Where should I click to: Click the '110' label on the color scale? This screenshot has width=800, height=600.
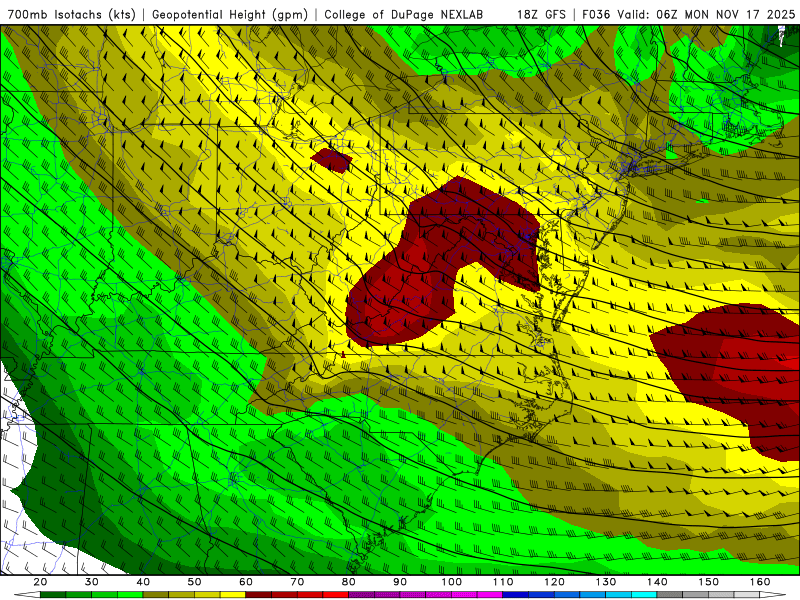[x=503, y=582]
